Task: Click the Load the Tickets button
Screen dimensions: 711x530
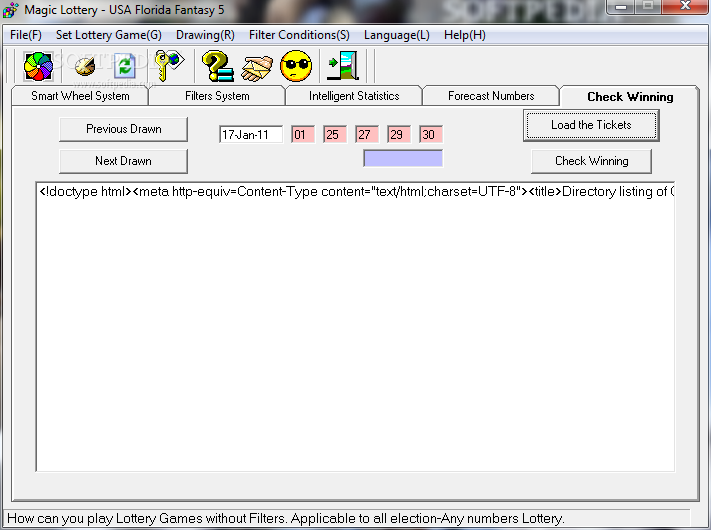Action: (591, 125)
